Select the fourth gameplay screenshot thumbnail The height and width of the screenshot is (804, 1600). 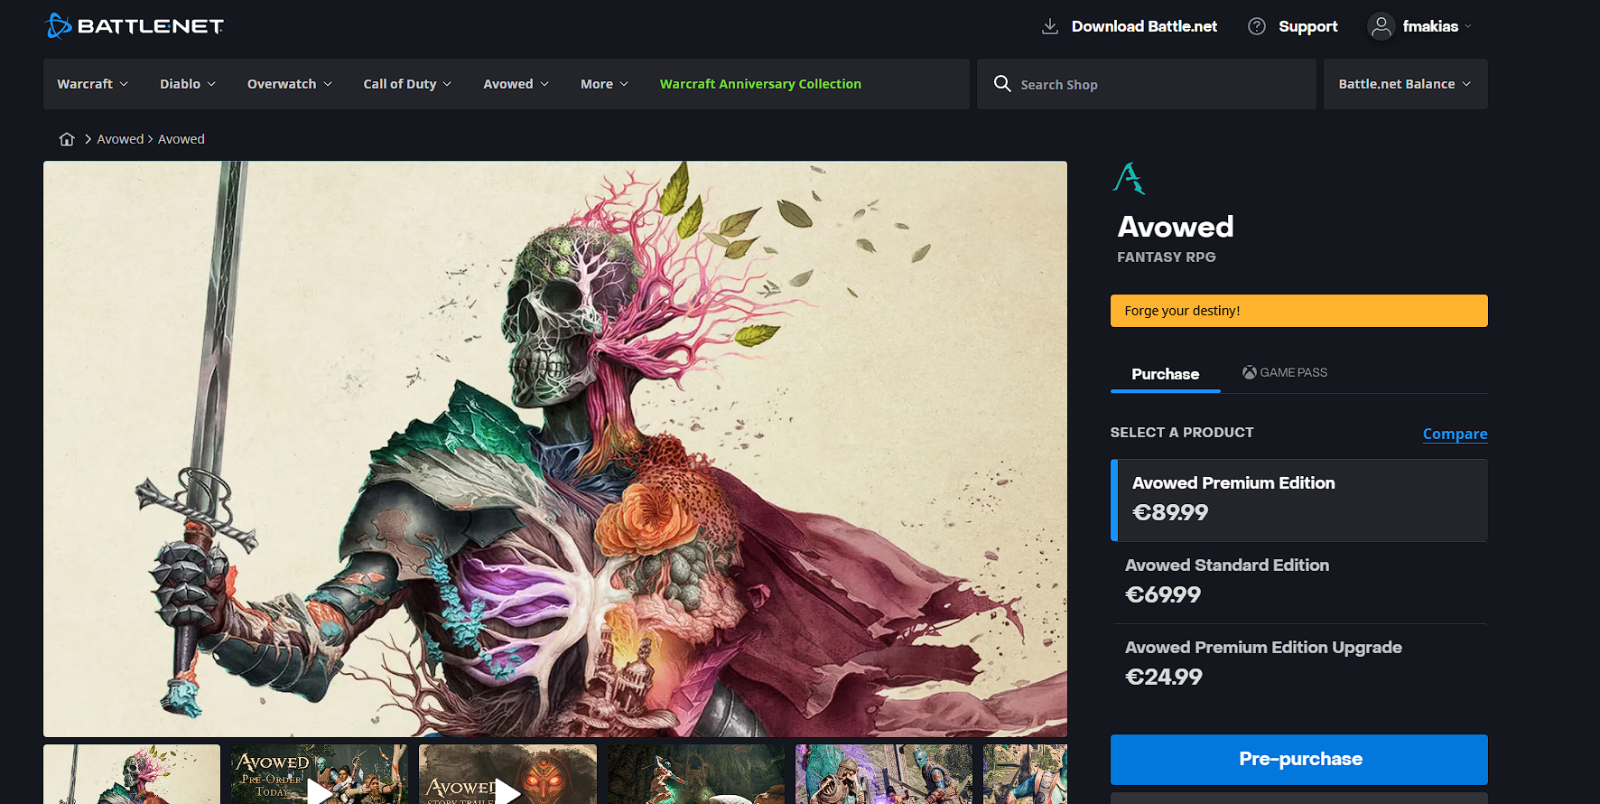[x=696, y=774]
